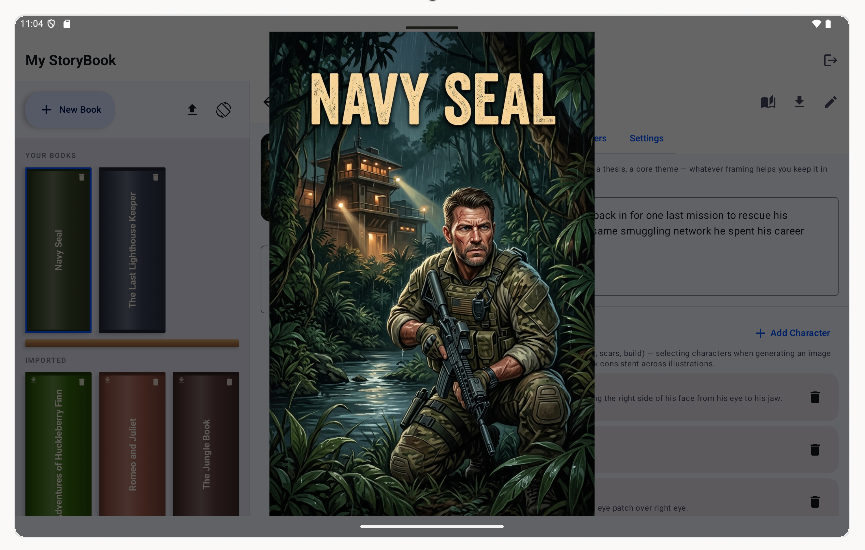Open The Jungle Book imported book
This screenshot has height=550, width=865.
pos(206,444)
